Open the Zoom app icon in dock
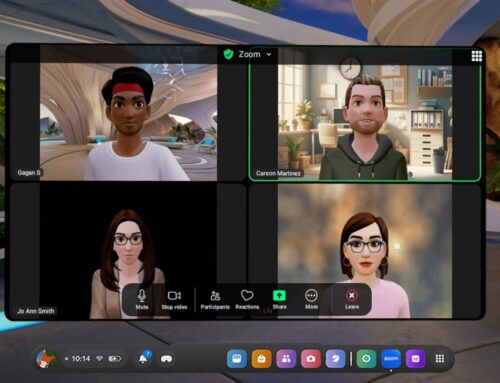The width and height of the screenshot is (500, 383). click(x=391, y=359)
